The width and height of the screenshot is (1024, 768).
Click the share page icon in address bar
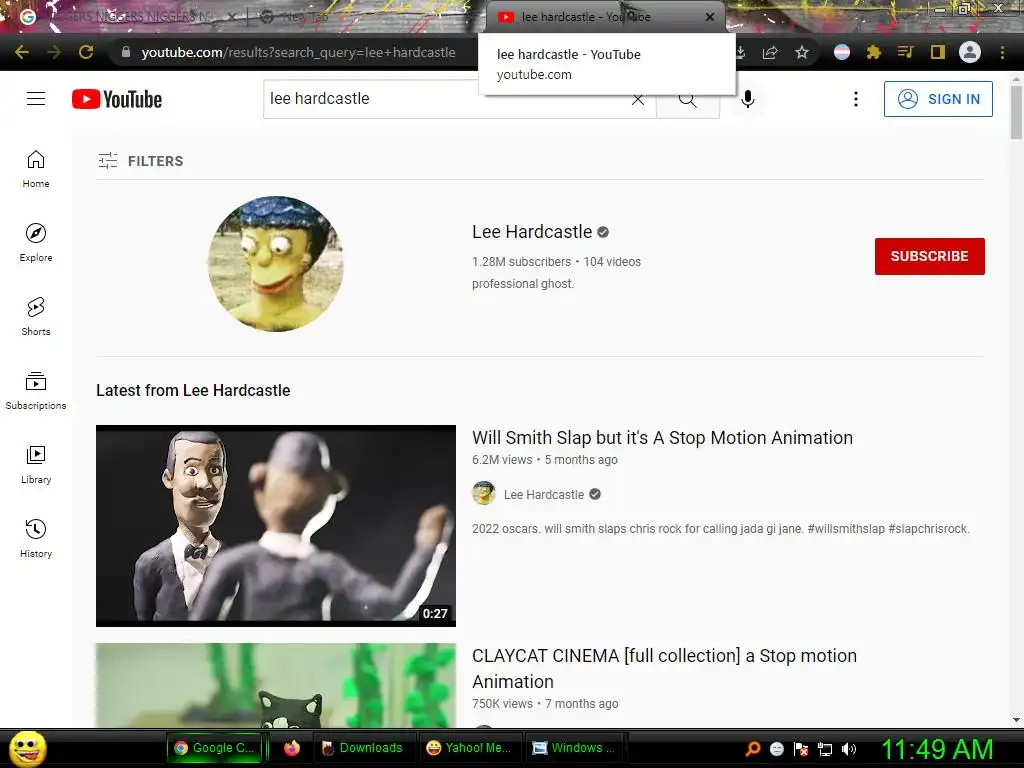771,52
